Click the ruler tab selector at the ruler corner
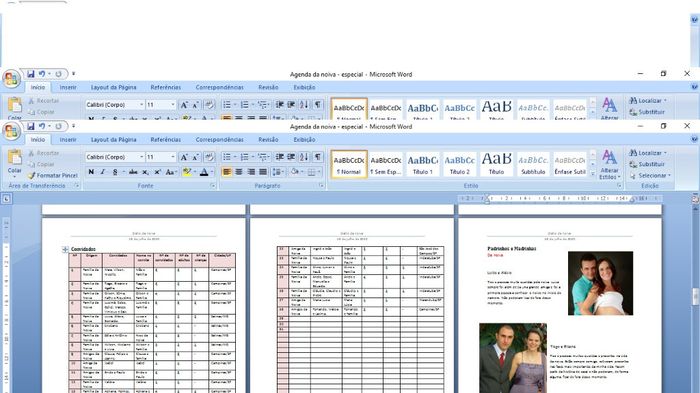Image resolution: width=700 pixels, height=393 pixels. pyautogui.click(x=6, y=199)
